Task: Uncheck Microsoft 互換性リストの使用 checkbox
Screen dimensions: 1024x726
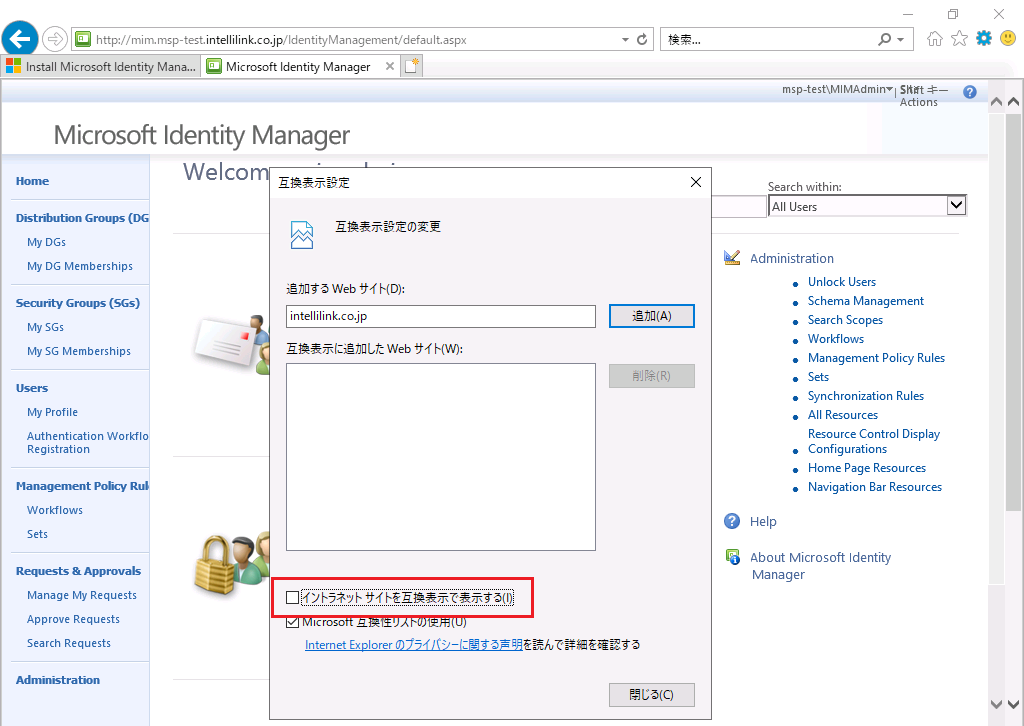Action: (x=293, y=622)
